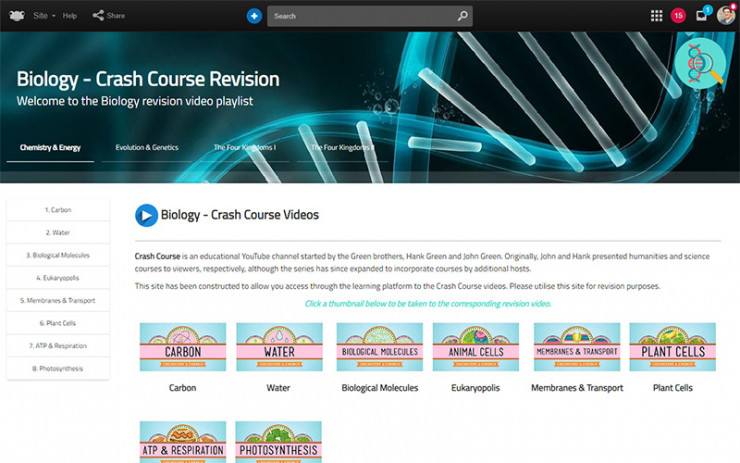Select 2. Water in the sidebar

(x=58, y=233)
